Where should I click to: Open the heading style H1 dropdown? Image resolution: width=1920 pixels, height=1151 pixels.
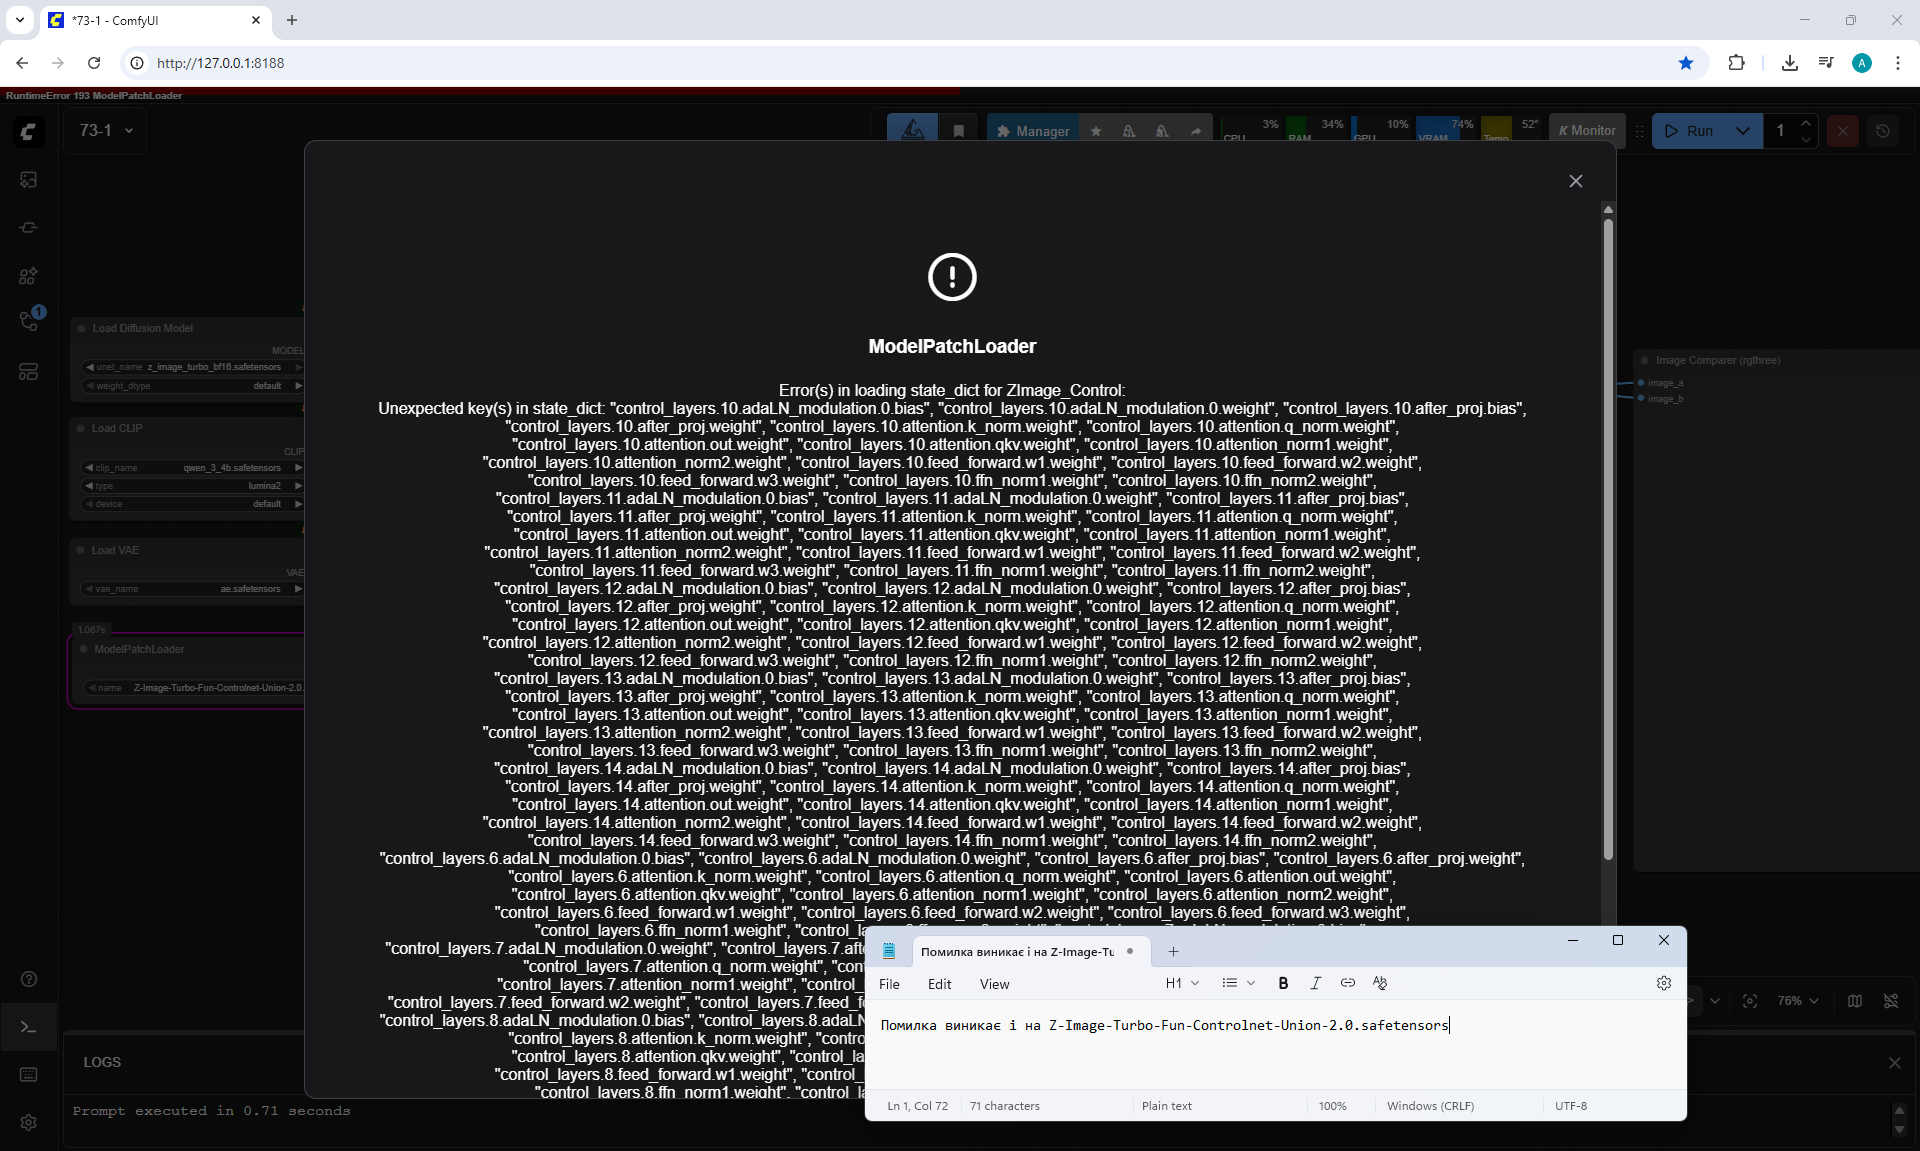(x=1182, y=983)
